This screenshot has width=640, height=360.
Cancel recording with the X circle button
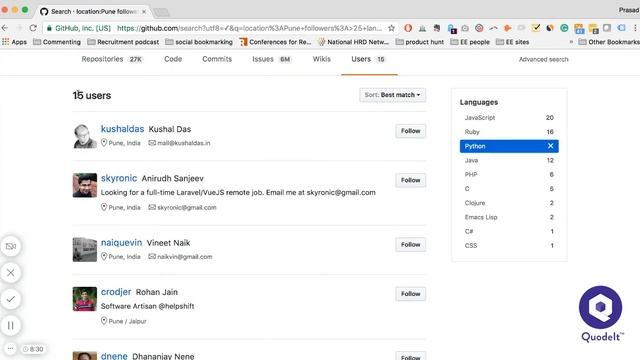point(11,273)
